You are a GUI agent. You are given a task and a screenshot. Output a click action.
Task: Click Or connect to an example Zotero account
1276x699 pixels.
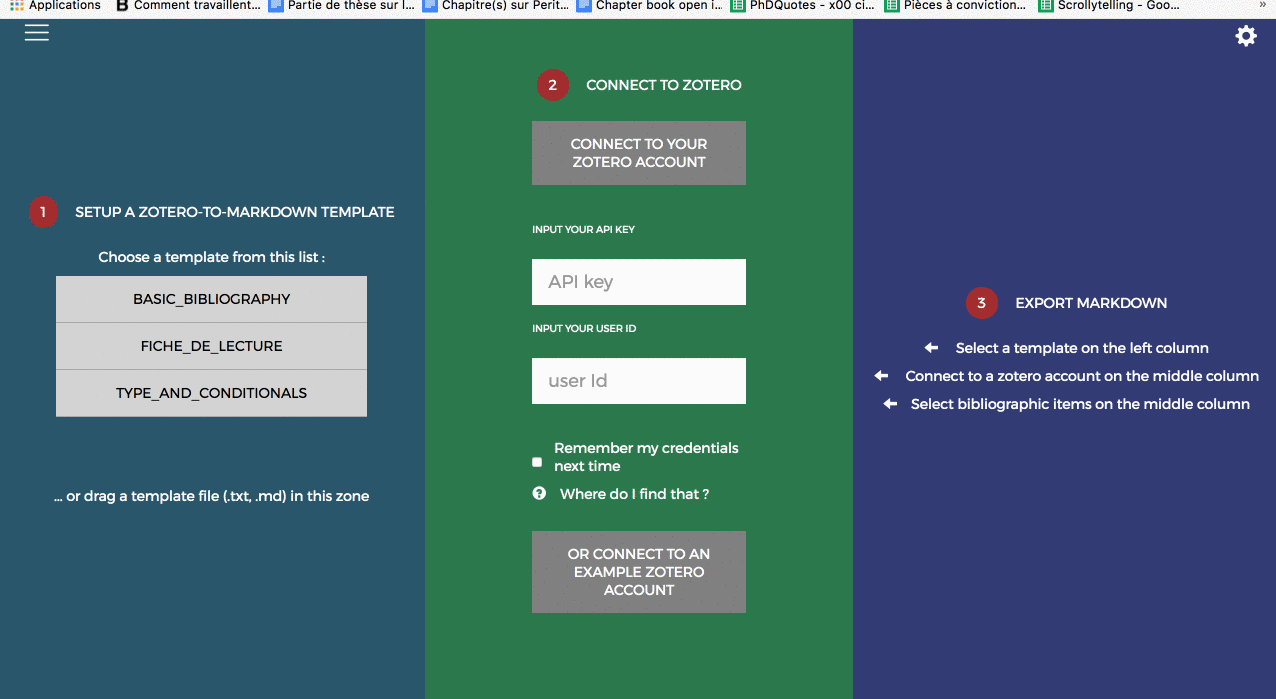coord(639,572)
